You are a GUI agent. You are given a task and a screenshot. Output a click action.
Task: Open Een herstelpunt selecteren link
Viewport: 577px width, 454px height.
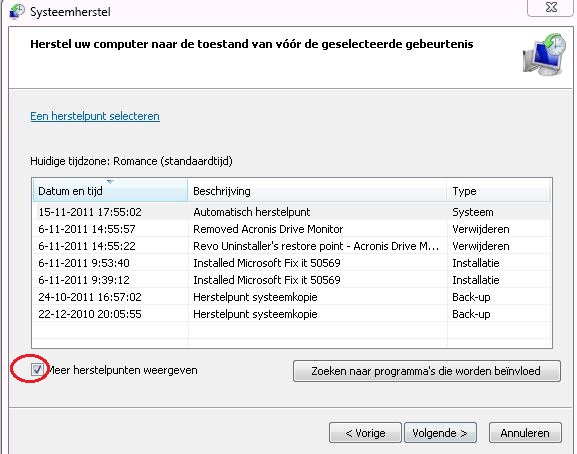click(95, 116)
